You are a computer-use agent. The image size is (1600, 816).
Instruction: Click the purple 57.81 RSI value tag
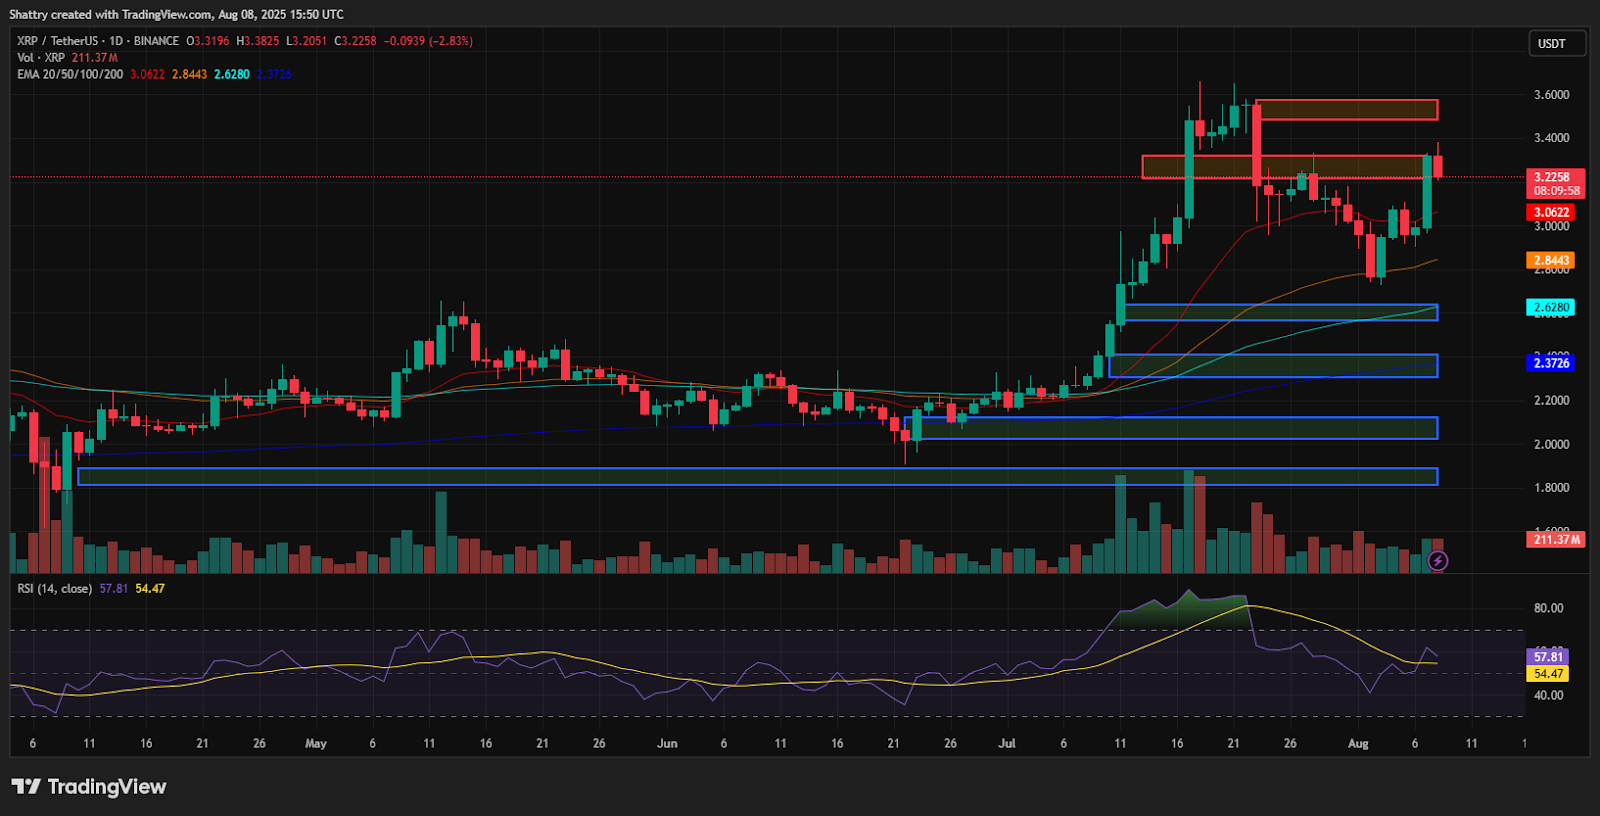click(1547, 657)
